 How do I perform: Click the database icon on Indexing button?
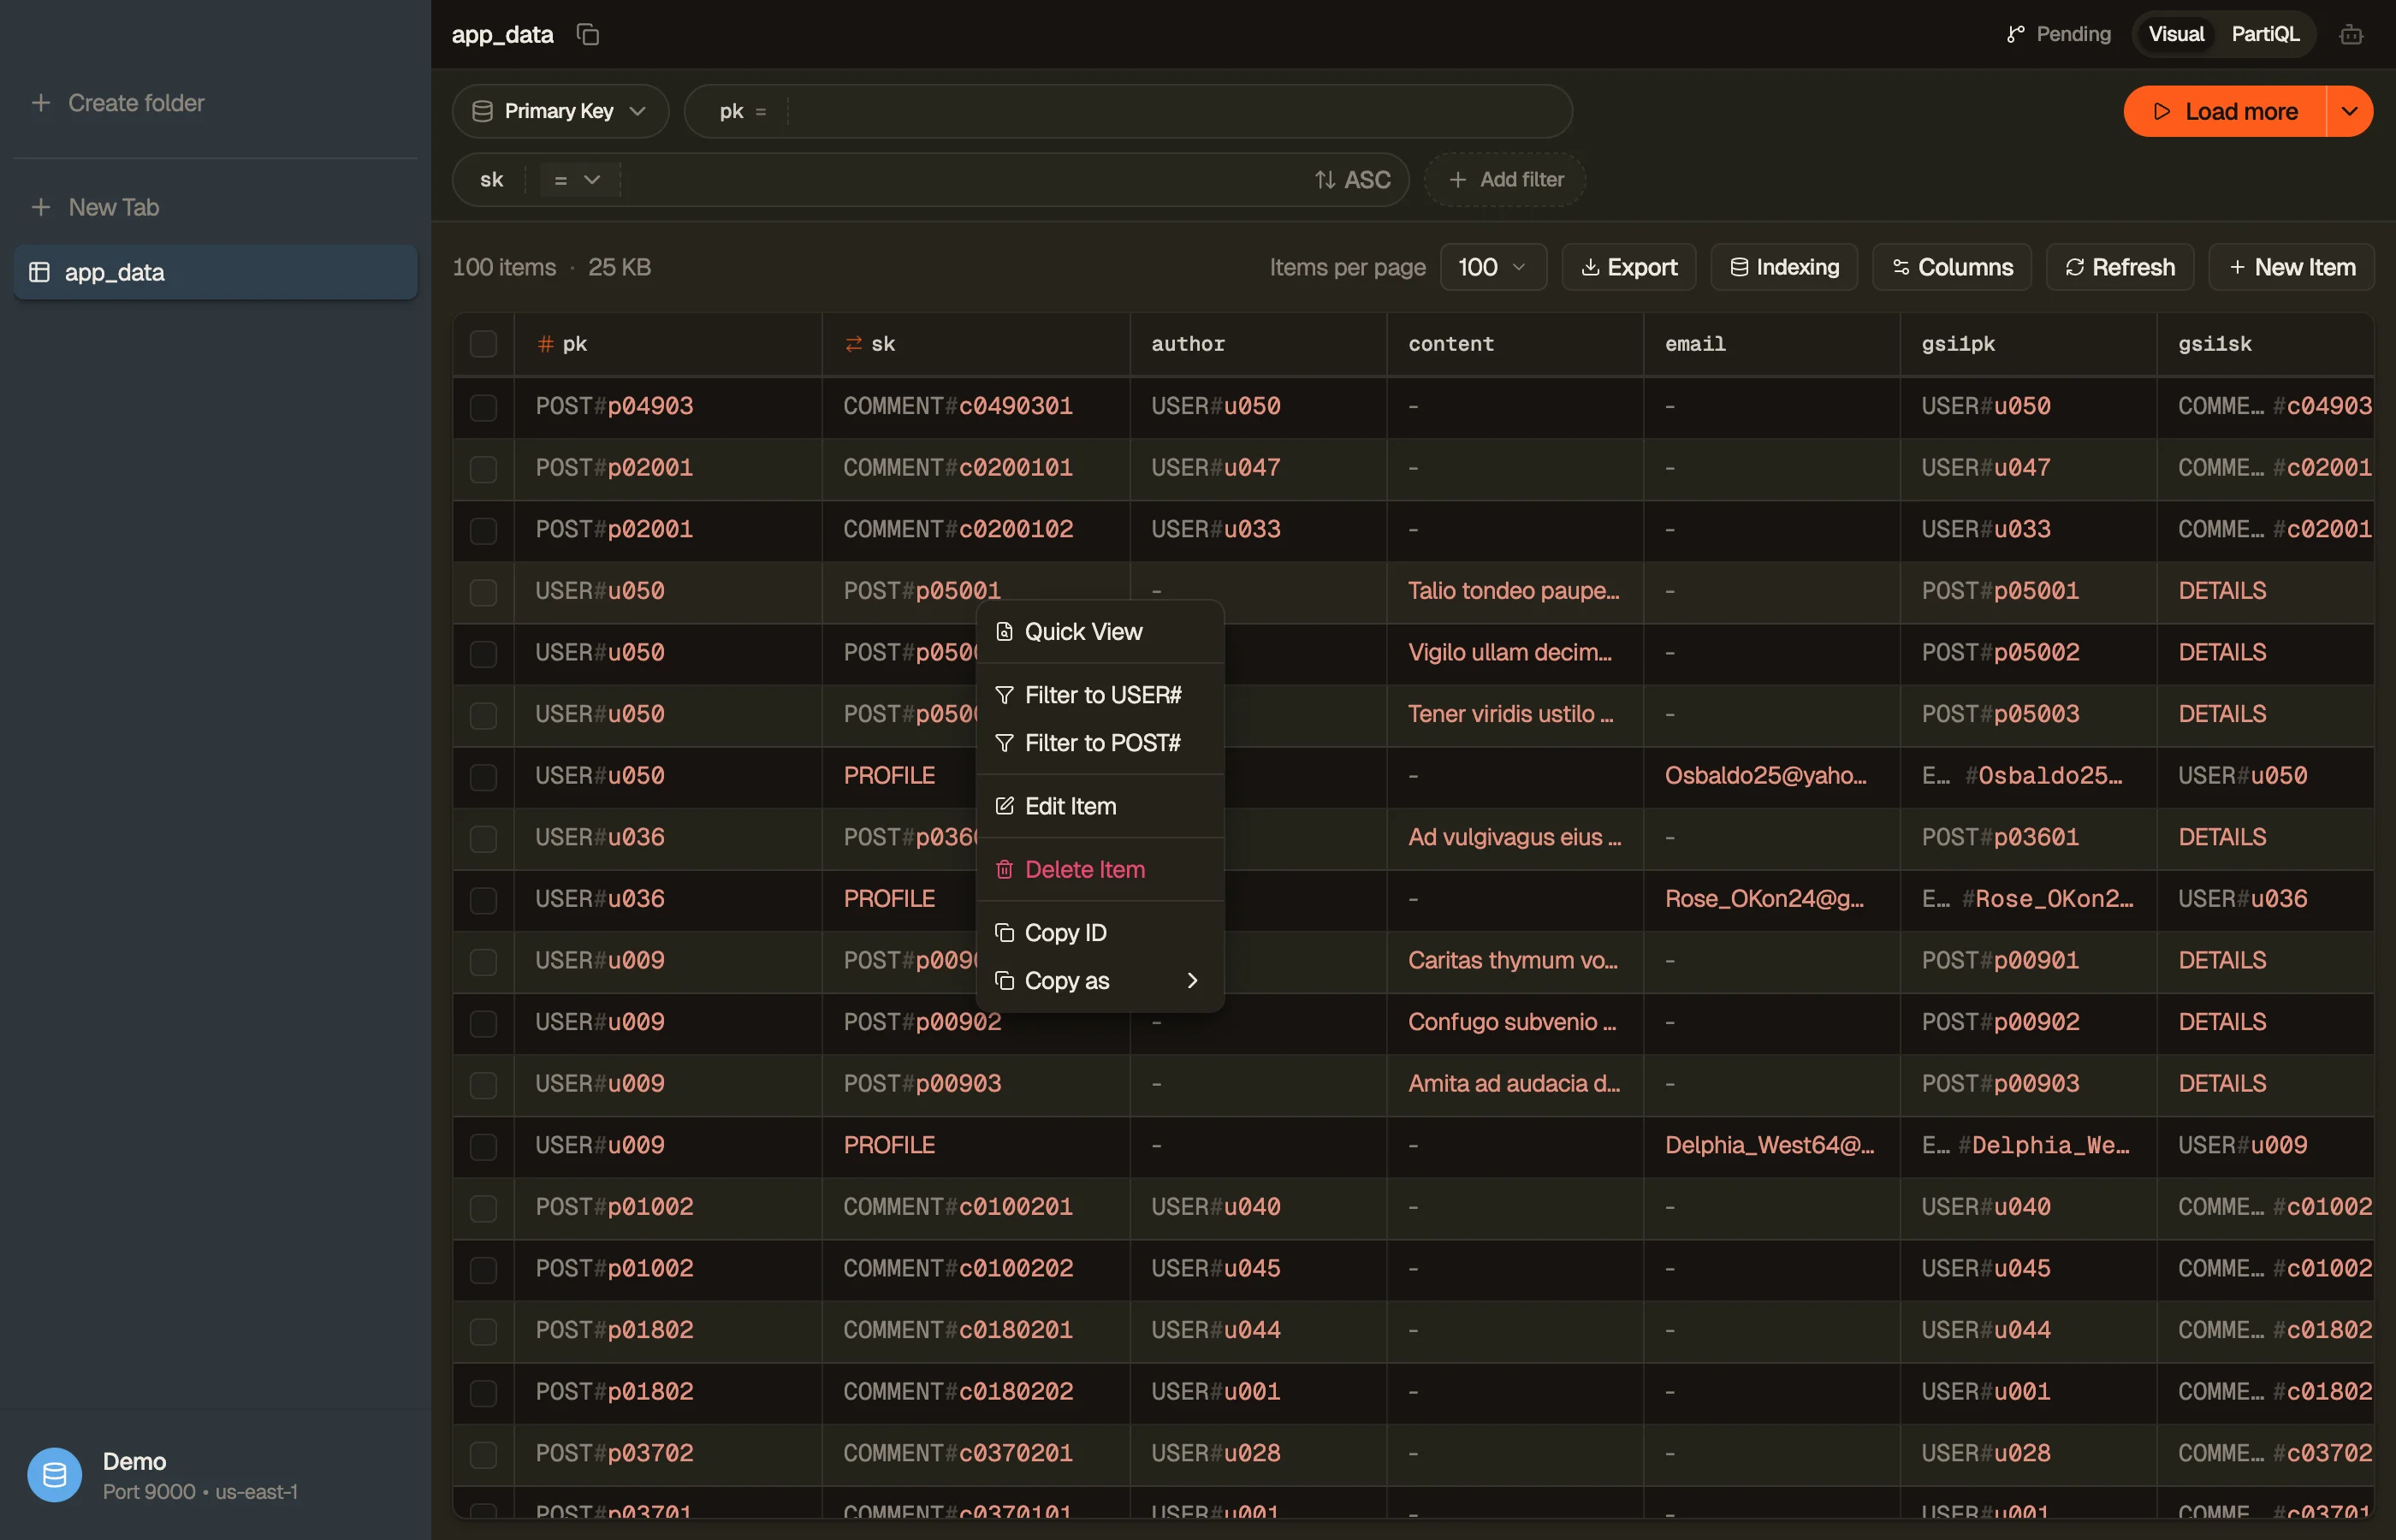[x=1739, y=267]
